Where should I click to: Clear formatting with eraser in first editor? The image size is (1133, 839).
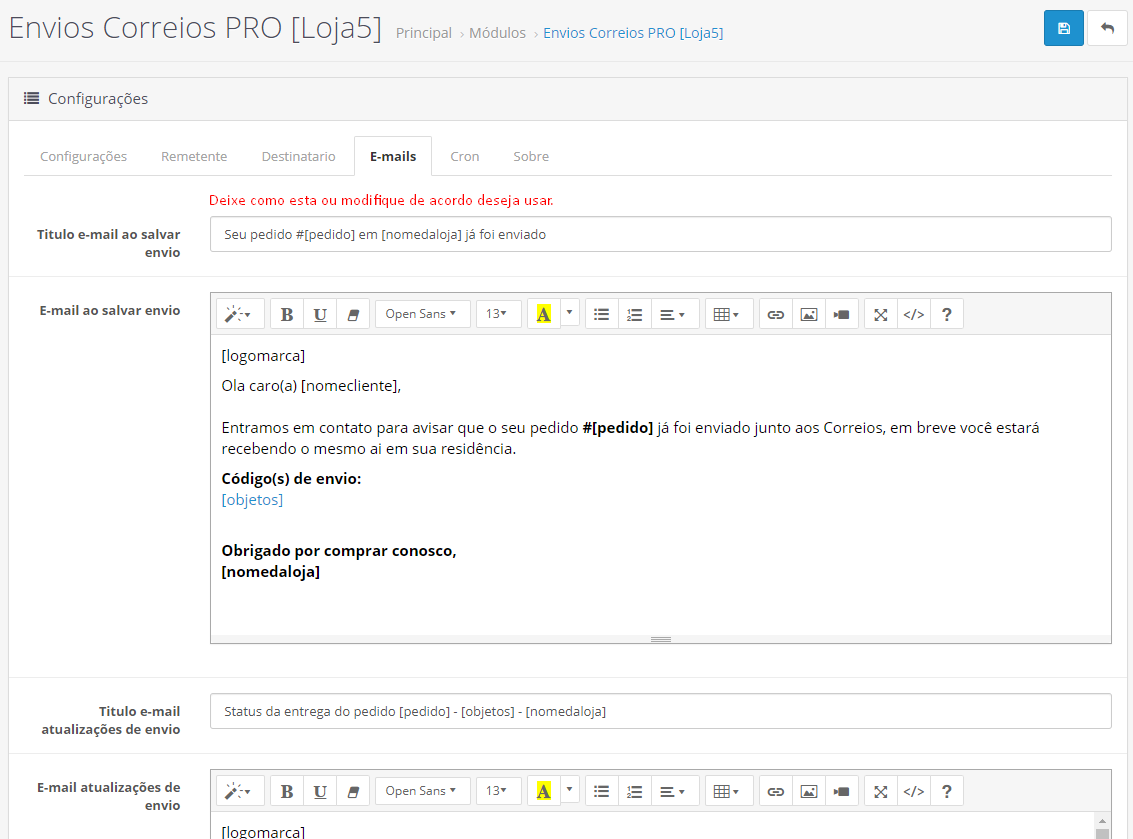[353, 314]
